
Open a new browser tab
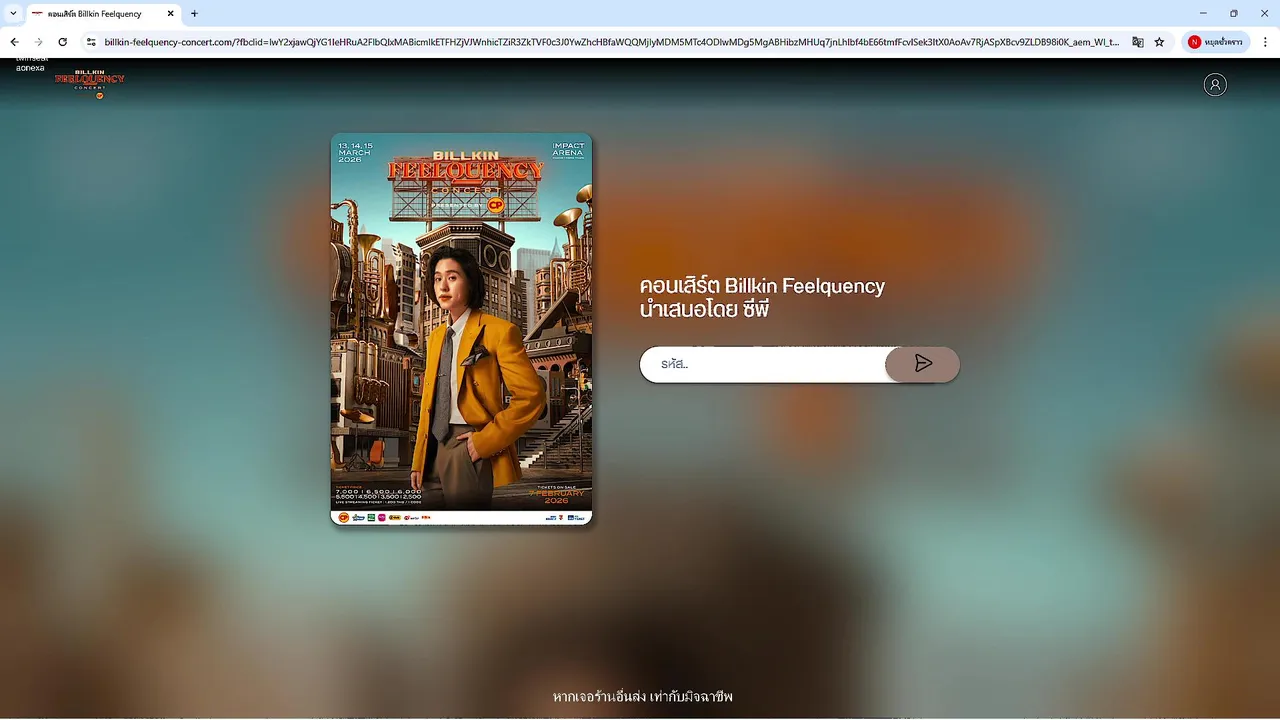pyautogui.click(x=194, y=14)
